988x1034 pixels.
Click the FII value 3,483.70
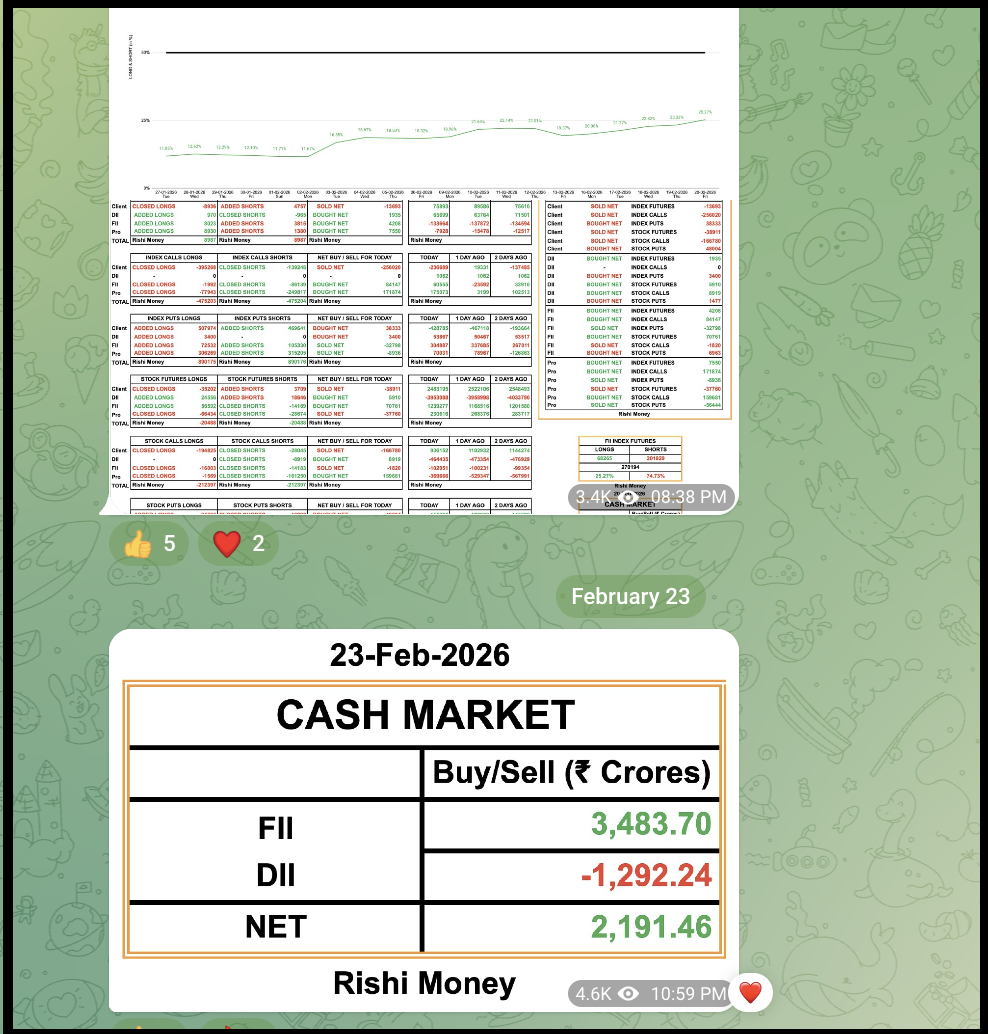click(651, 824)
